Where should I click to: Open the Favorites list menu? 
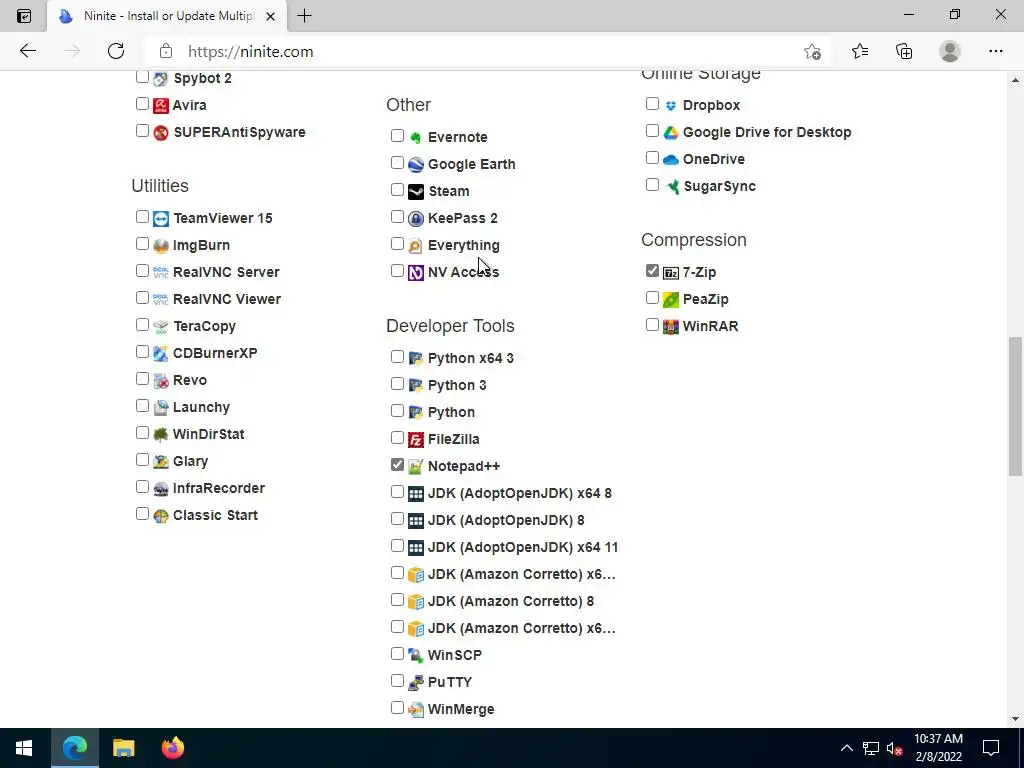click(860, 52)
